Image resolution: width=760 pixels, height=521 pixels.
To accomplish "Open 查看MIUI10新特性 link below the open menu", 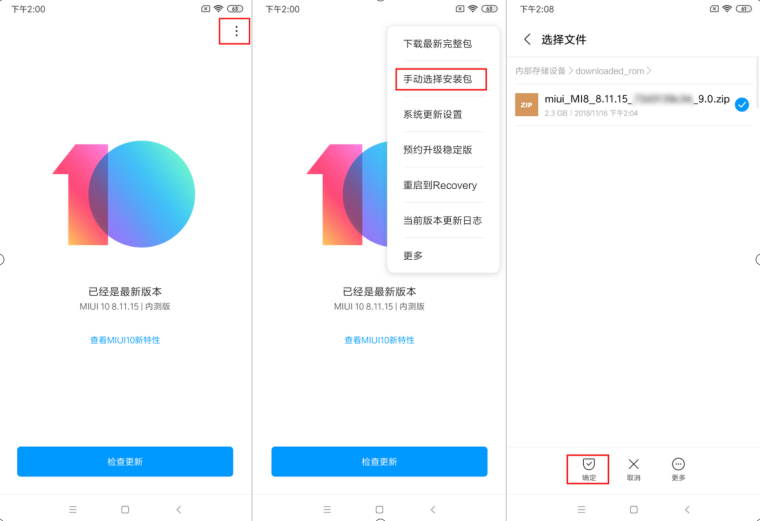I will pos(379,340).
